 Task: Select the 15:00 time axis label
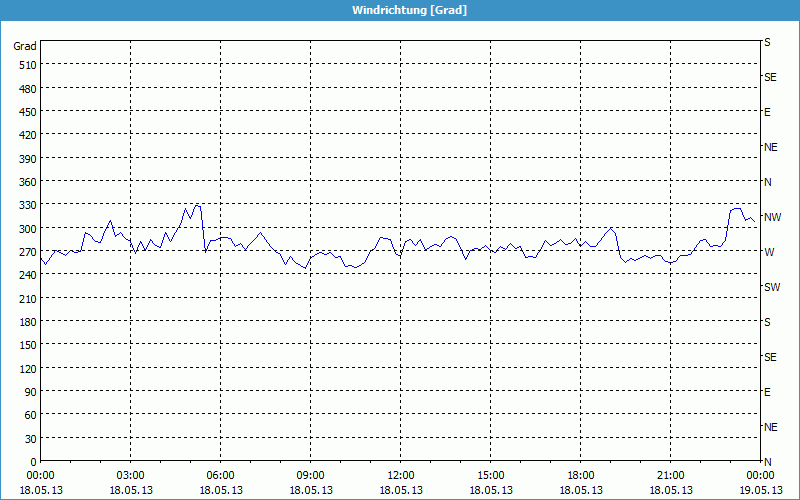coord(490,475)
